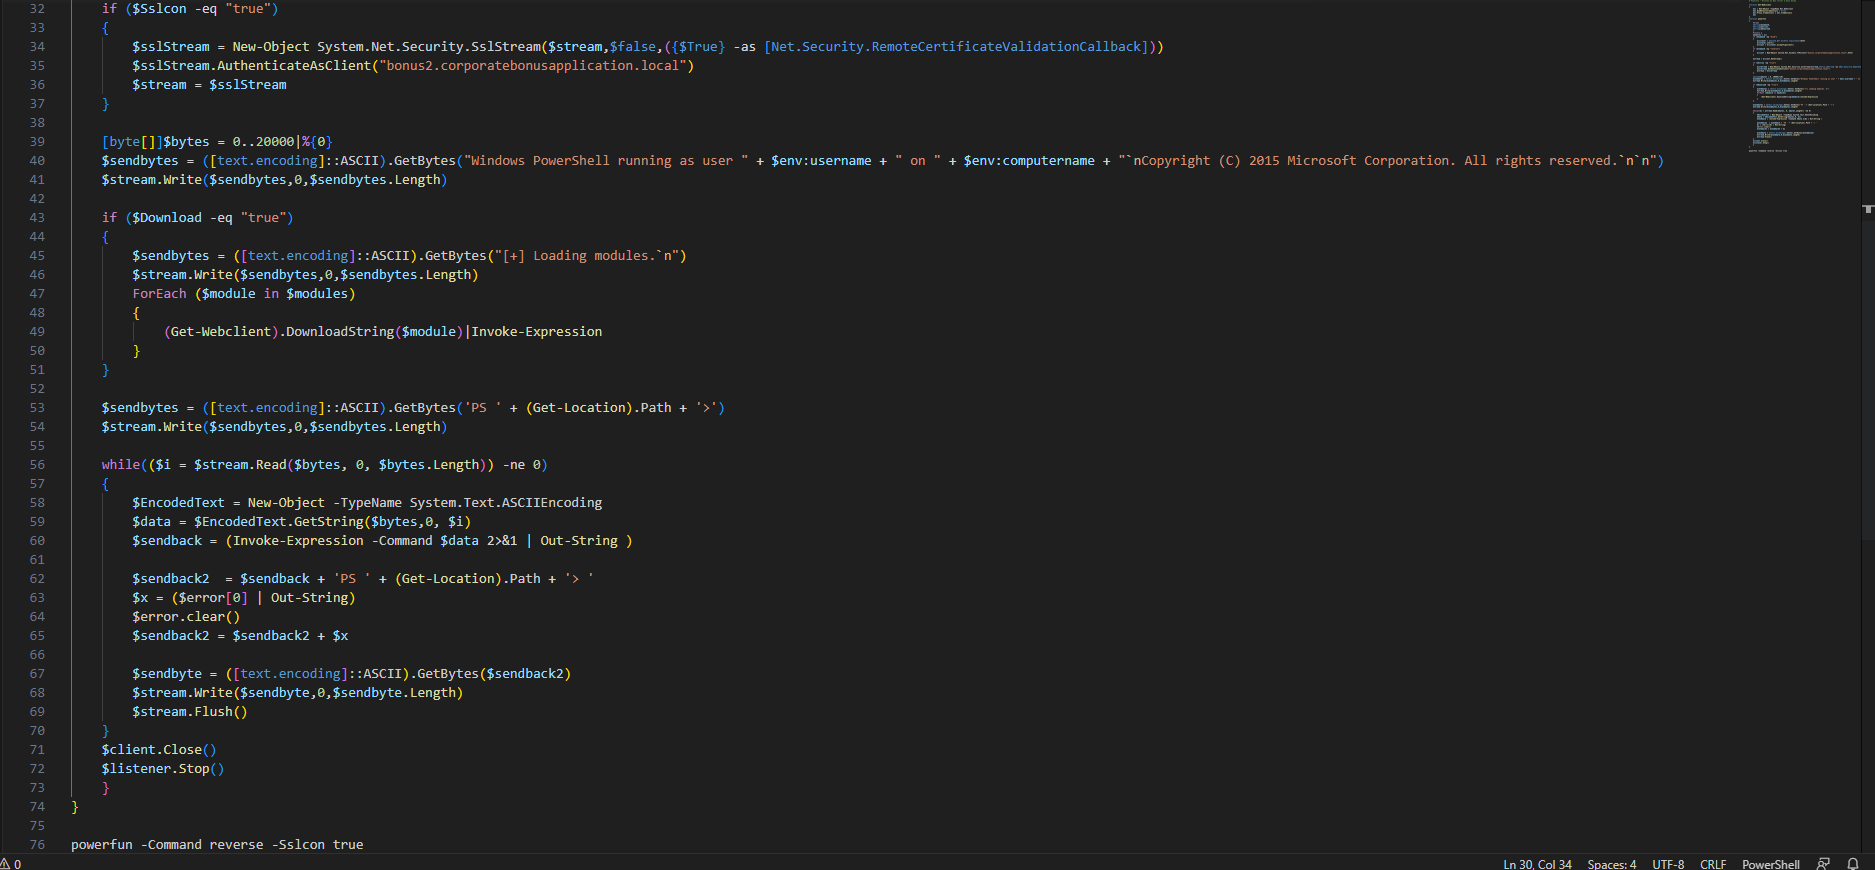Click "0..20000" range on line 39
The image size is (1875, 870).
tap(263, 141)
